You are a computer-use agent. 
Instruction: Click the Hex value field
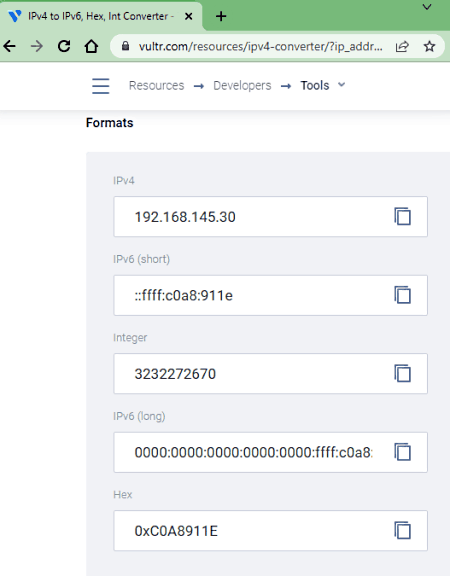tap(270, 530)
